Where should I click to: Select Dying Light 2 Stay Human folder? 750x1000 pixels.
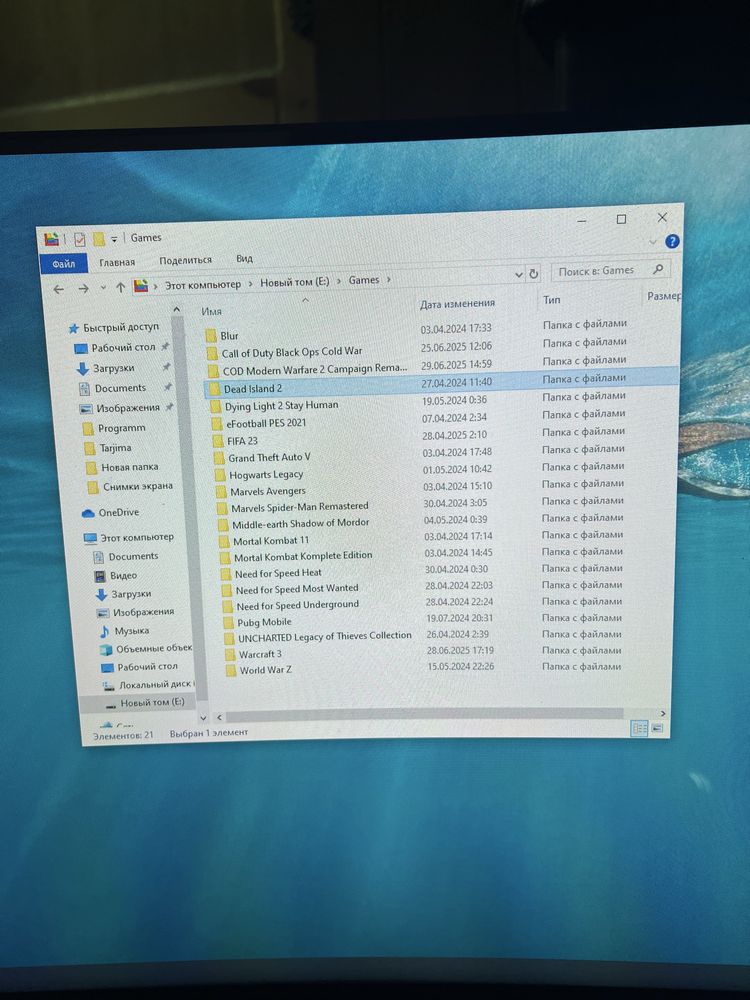274,406
